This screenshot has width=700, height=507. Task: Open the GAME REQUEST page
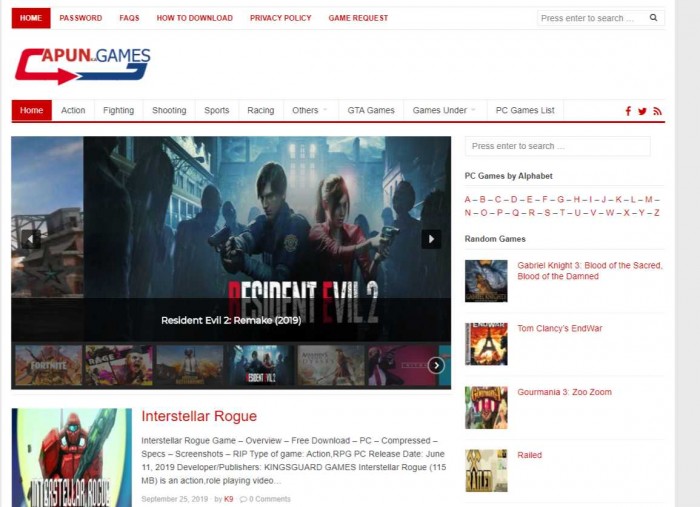[358, 18]
